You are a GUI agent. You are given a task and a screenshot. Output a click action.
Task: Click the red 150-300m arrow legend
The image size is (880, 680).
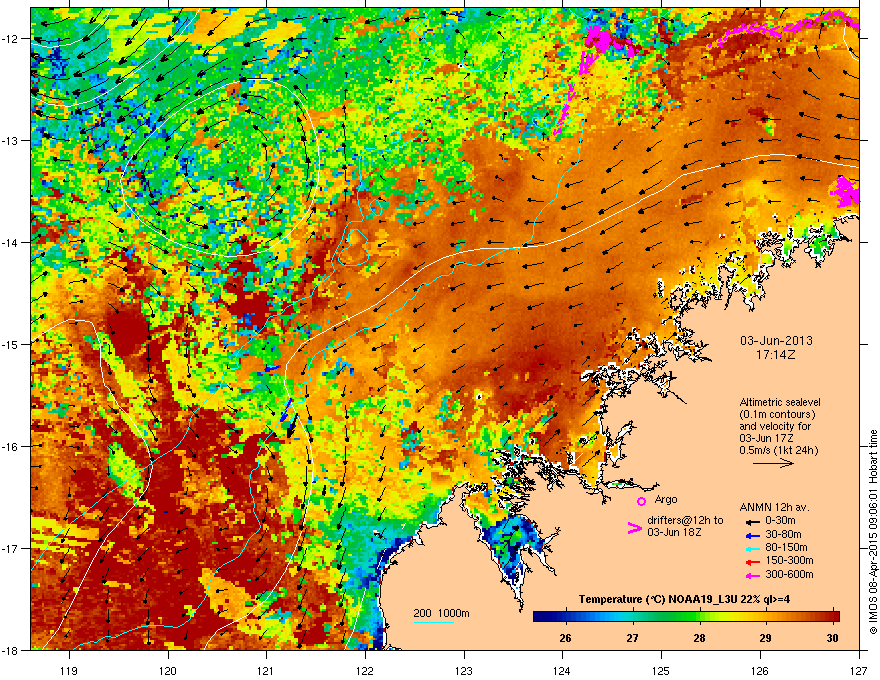tap(751, 562)
